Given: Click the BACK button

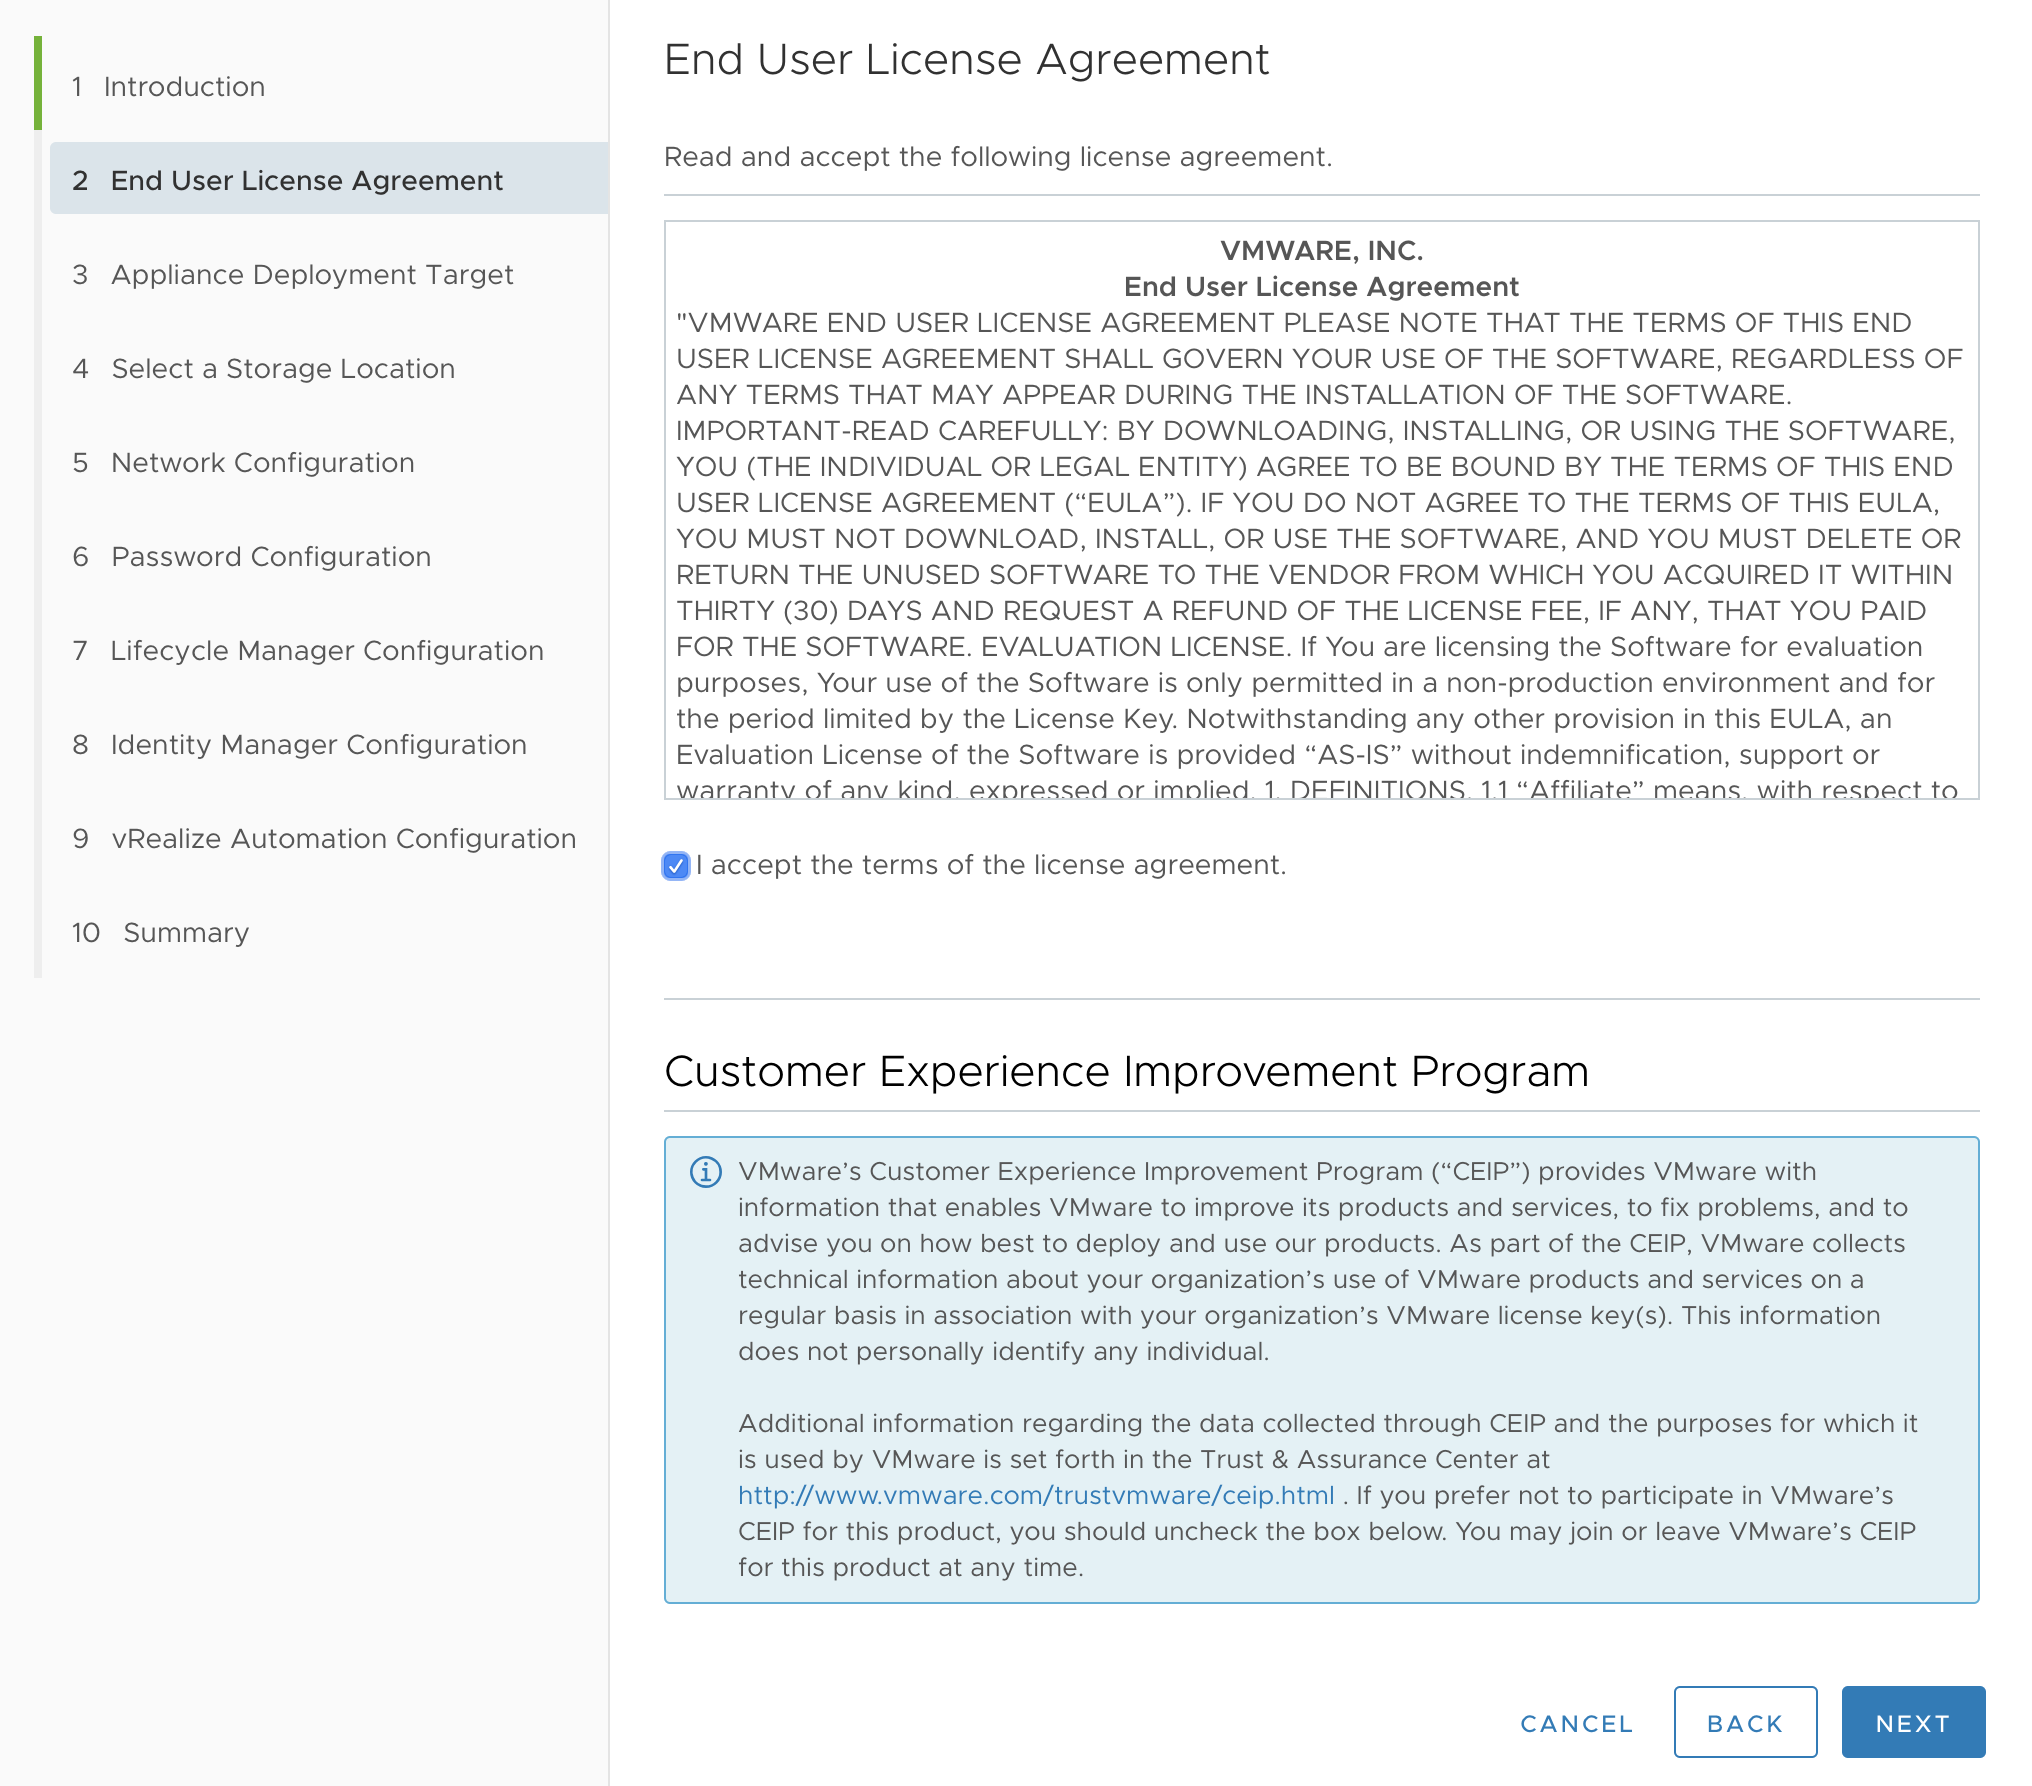Looking at the screenshot, I should click(1744, 1723).
